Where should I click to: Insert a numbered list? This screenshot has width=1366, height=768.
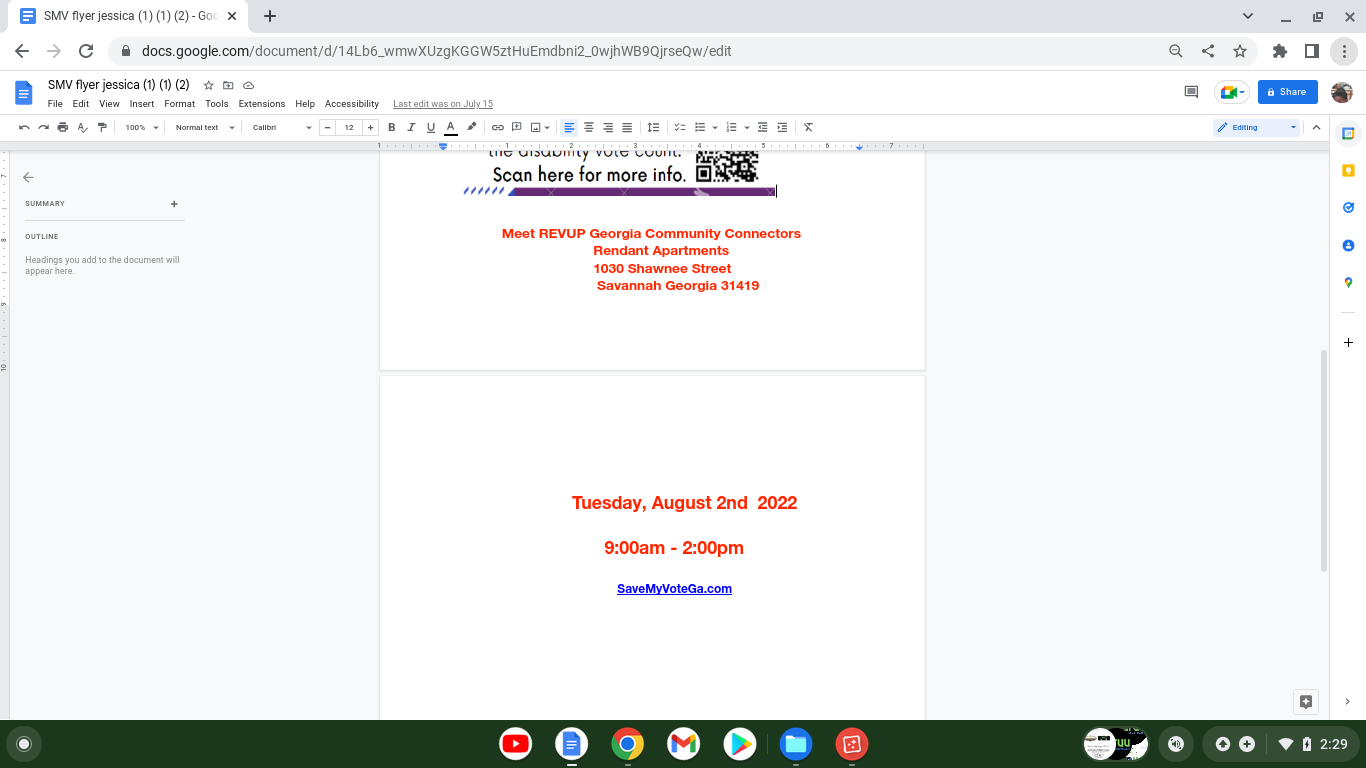point(731,127)
